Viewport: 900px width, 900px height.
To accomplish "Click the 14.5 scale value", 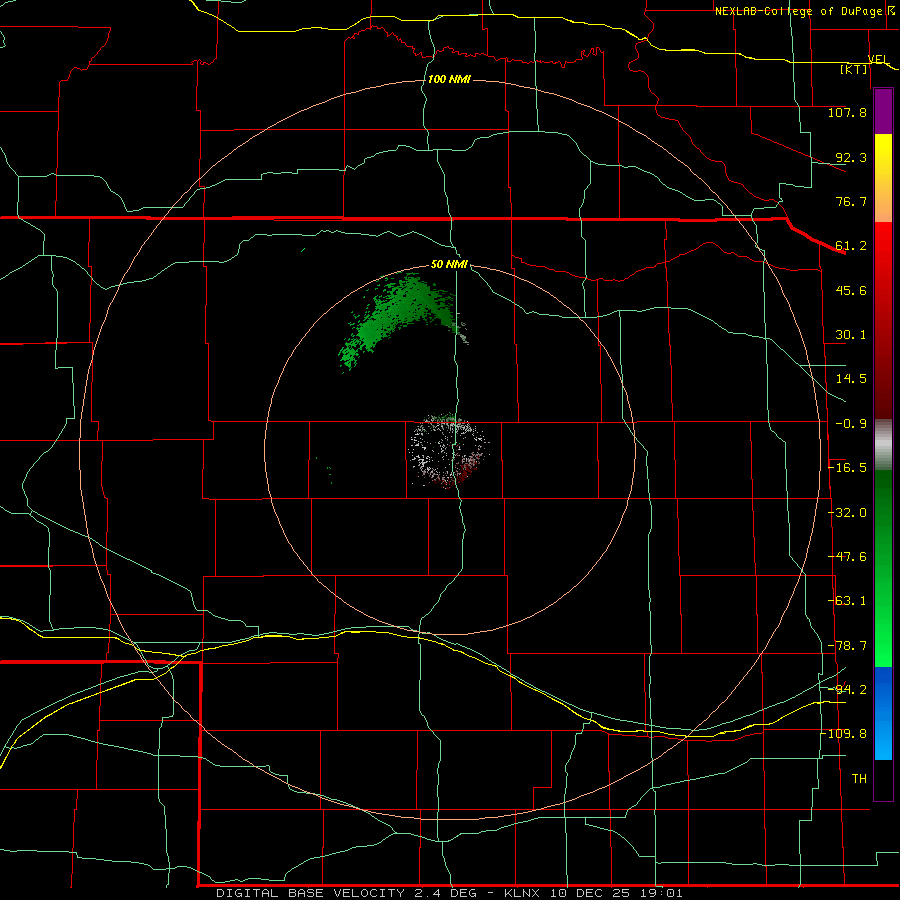I will (x=851, y=379).
